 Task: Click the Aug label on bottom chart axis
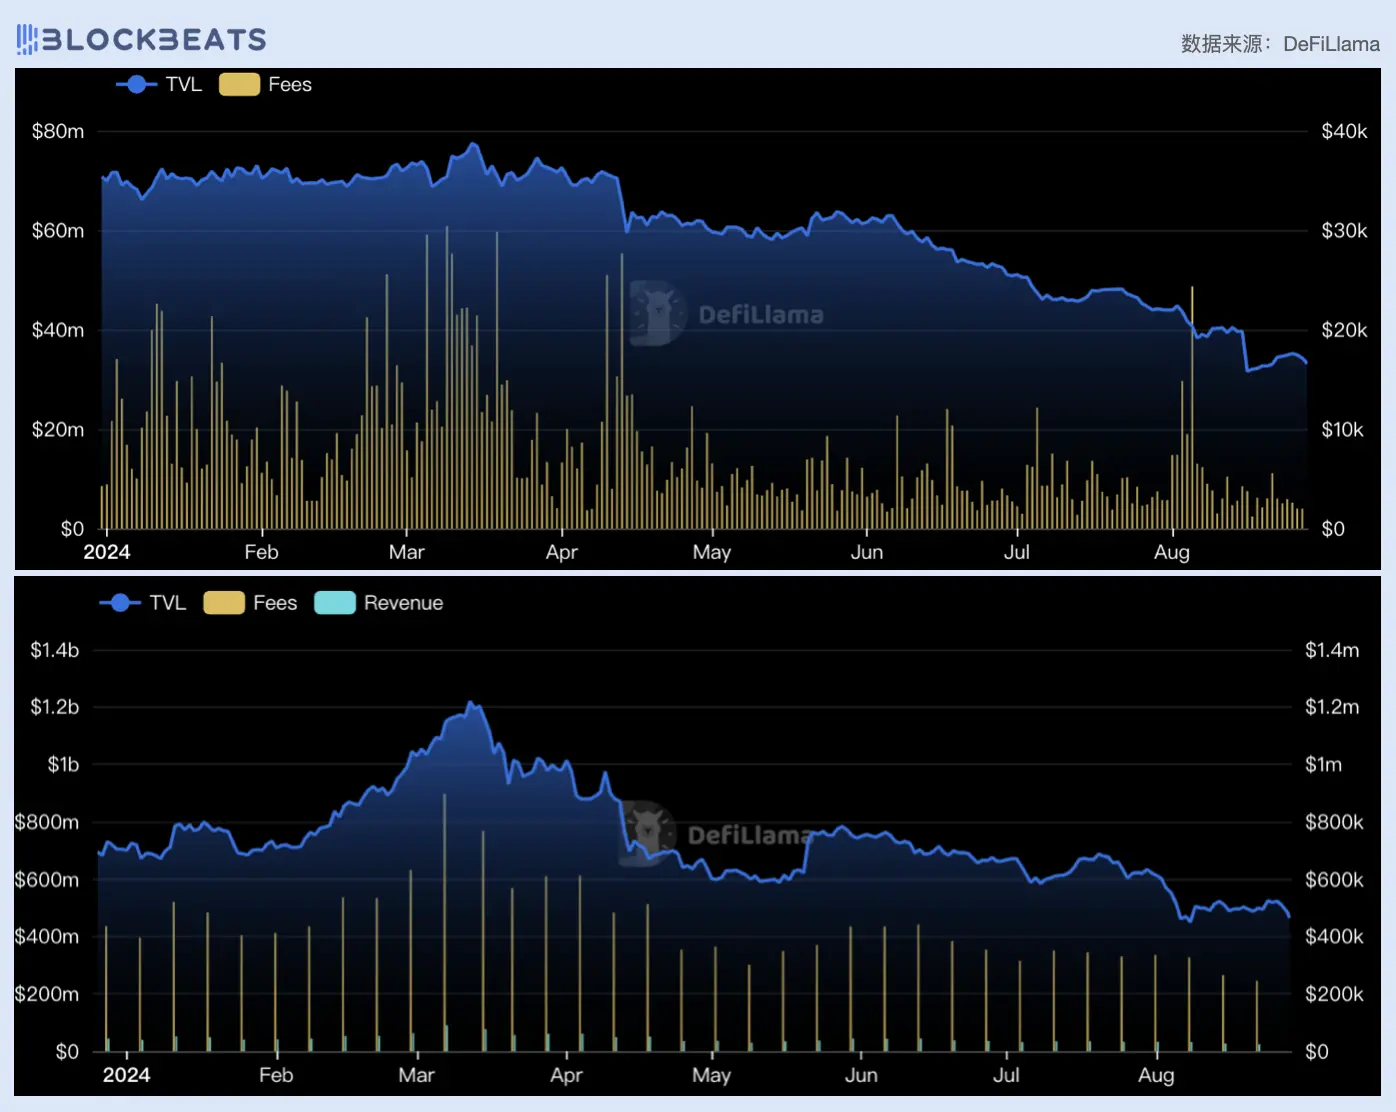(1156, 1075)
